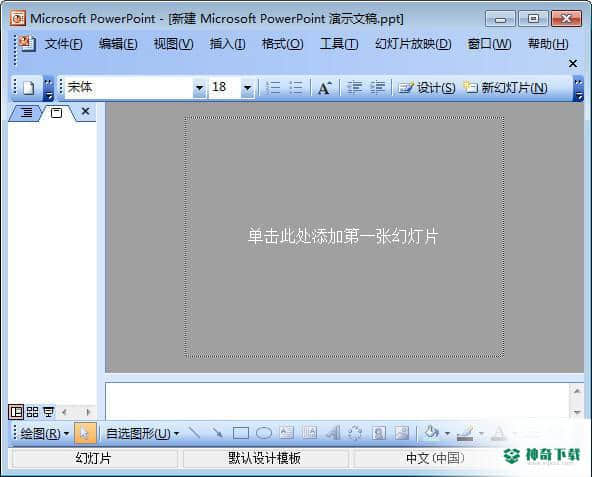The width and height of the screenshot is (592, 477).
Task: Click inside the font name field 宋体
Action: tap(128, 88)
